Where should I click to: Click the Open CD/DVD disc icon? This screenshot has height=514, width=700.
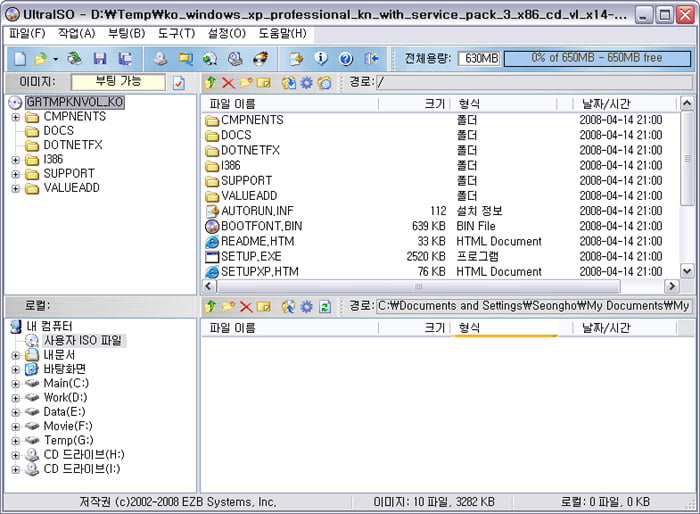[x=75, y=59]
